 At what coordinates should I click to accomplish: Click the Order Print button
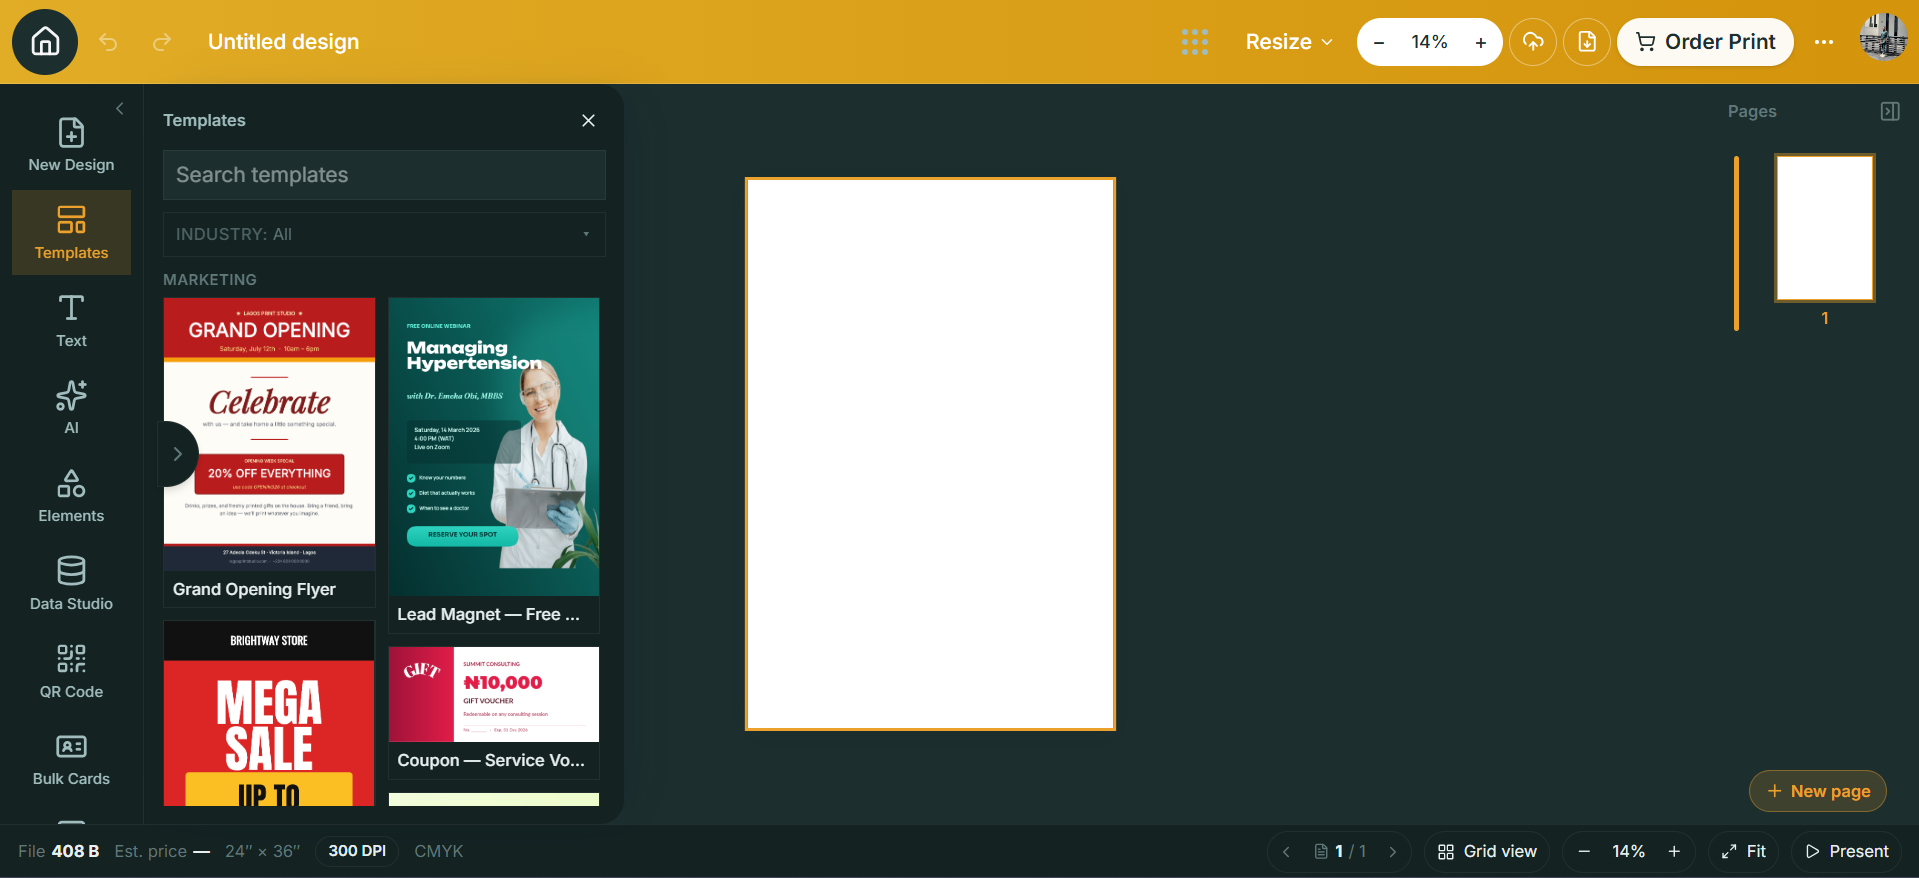[x=1705, y=42]
